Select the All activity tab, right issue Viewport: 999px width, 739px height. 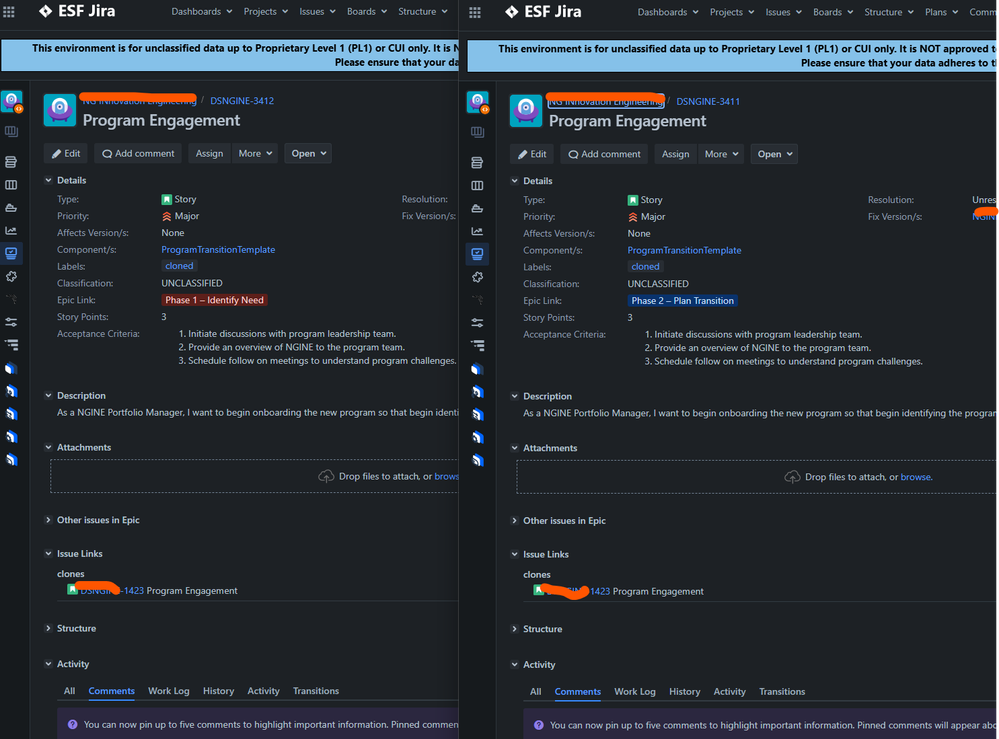pos(535,691)
